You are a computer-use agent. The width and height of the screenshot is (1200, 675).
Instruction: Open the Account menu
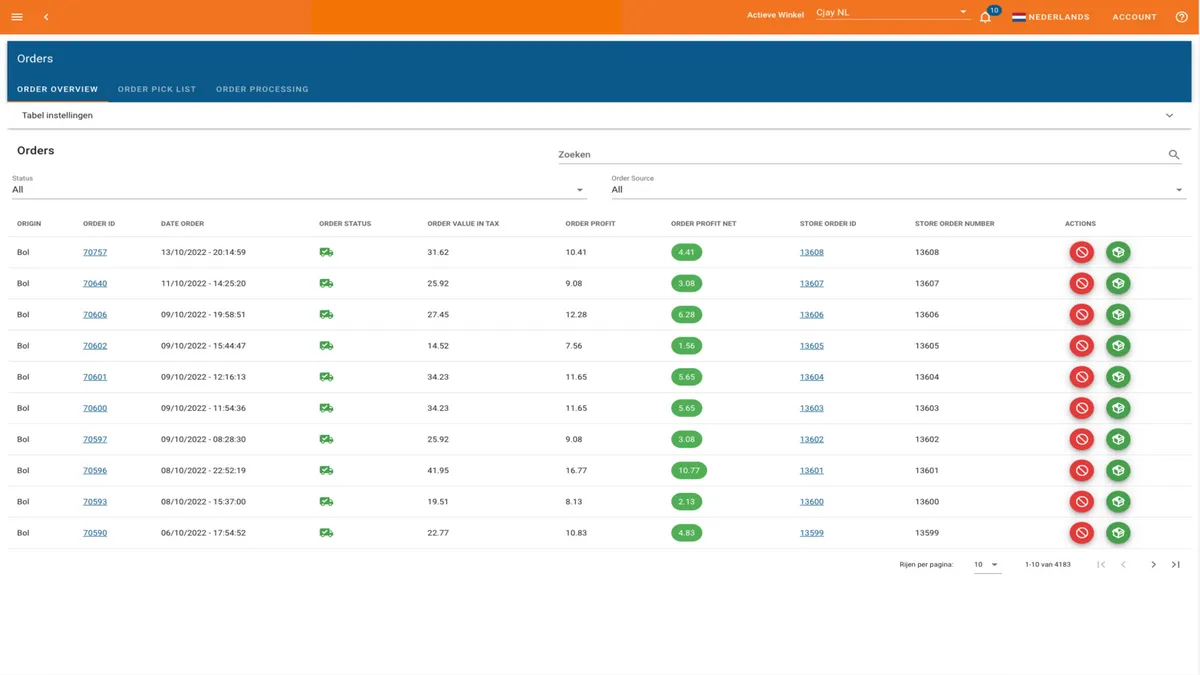point(1134,17)
